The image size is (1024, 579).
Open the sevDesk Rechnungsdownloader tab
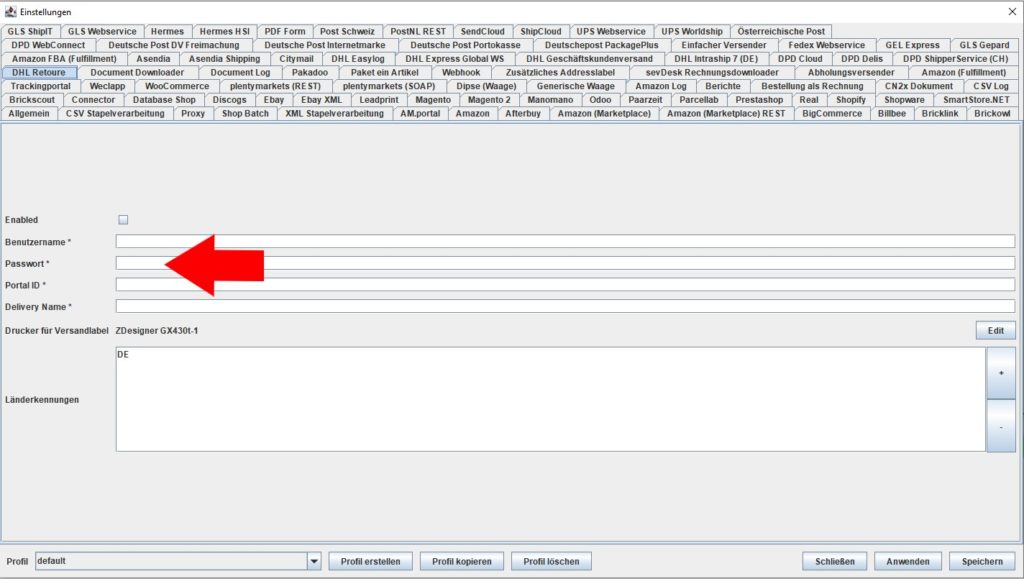coord(712,72)
